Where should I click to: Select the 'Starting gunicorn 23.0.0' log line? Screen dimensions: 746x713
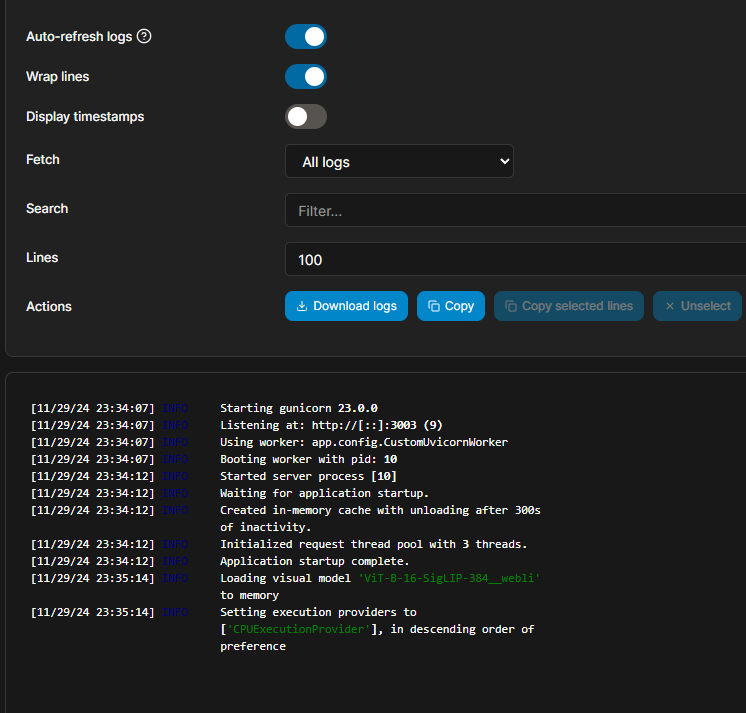point(298,408)
